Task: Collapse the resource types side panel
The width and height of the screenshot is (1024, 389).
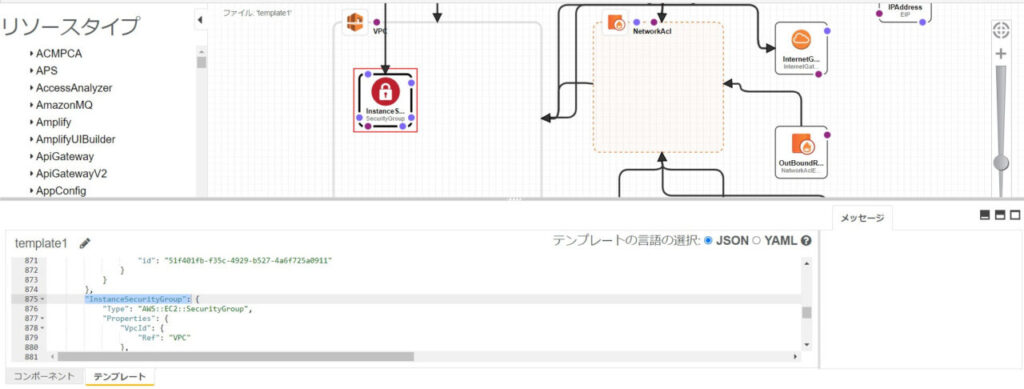Action: click(x=200, y=20)
